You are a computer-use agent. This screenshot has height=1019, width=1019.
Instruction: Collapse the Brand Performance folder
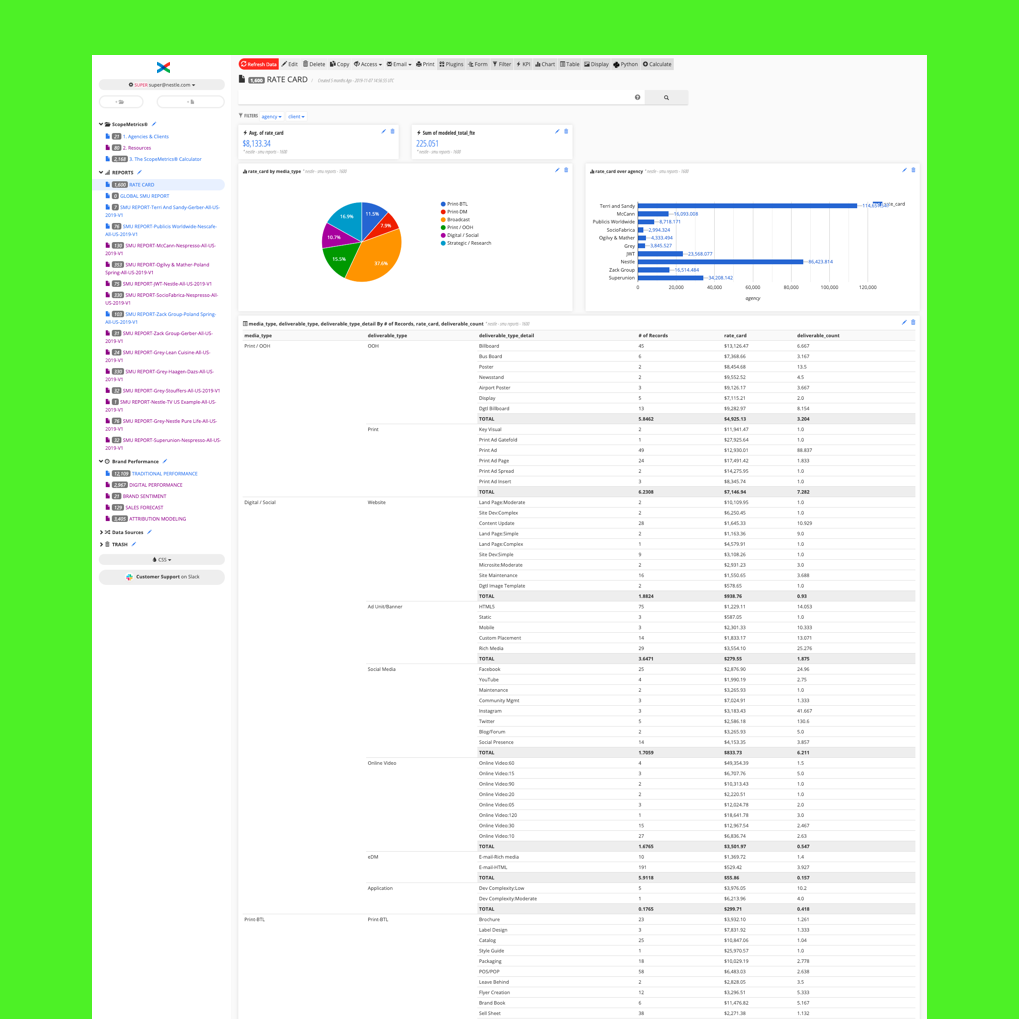pyautogui.click(x=101, y=461)
